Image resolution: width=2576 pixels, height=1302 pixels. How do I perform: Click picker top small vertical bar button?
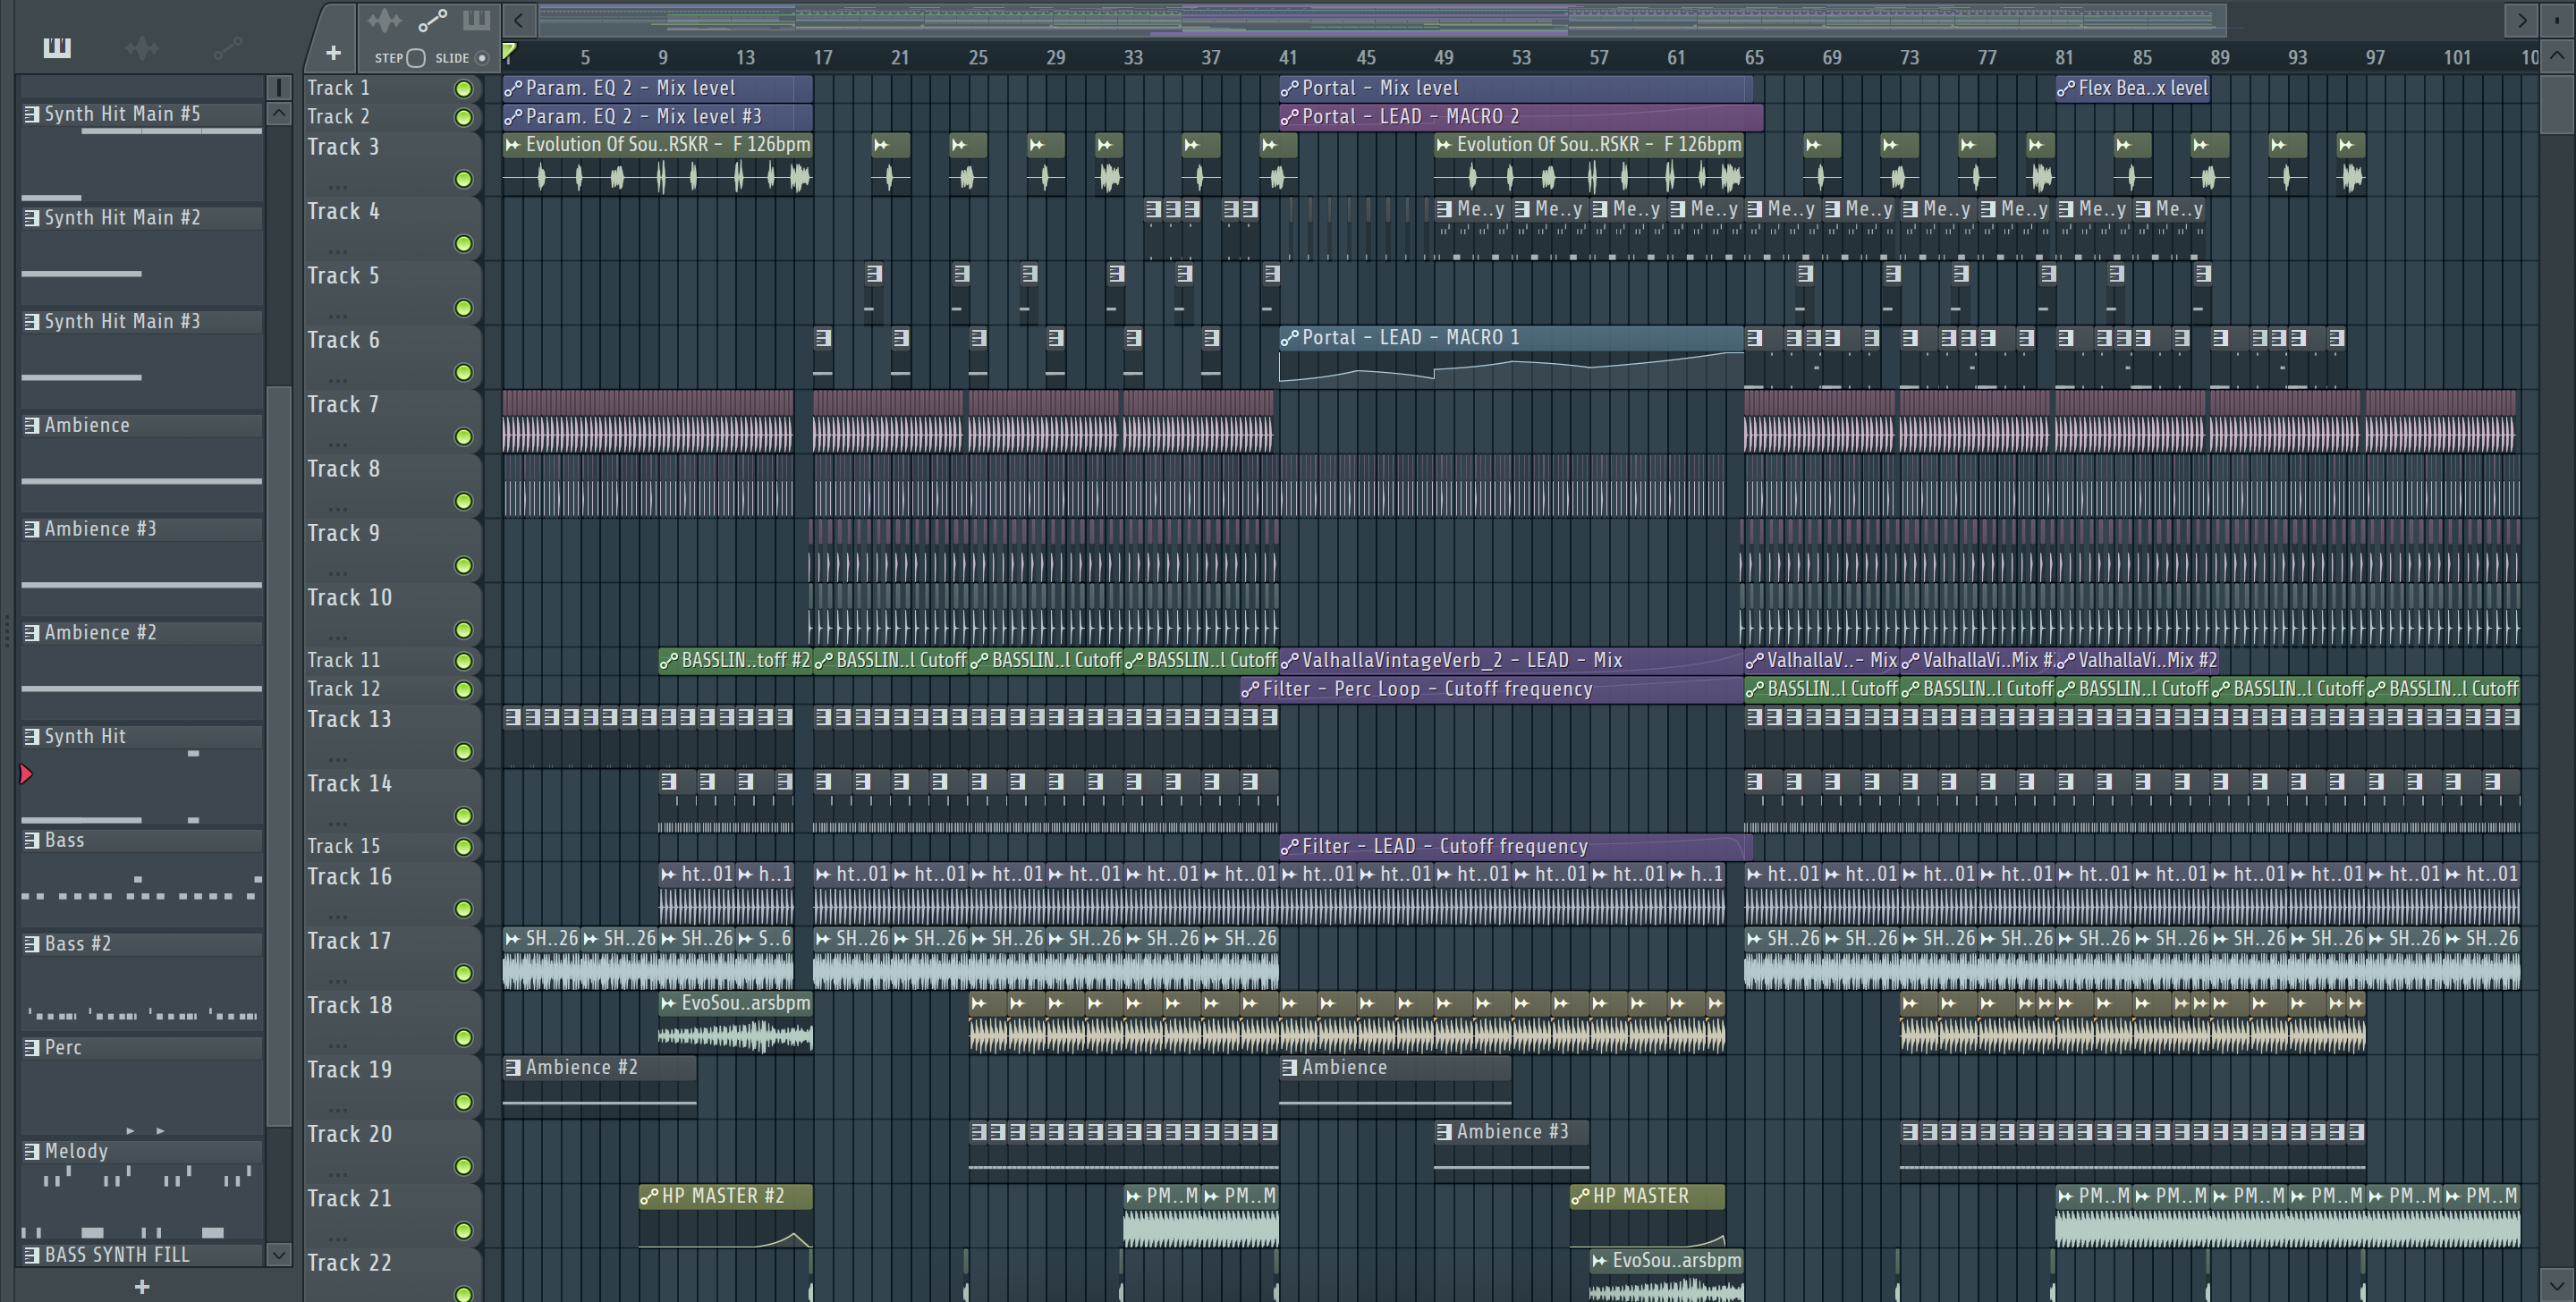pyautogui.click(x=279, y=88)
